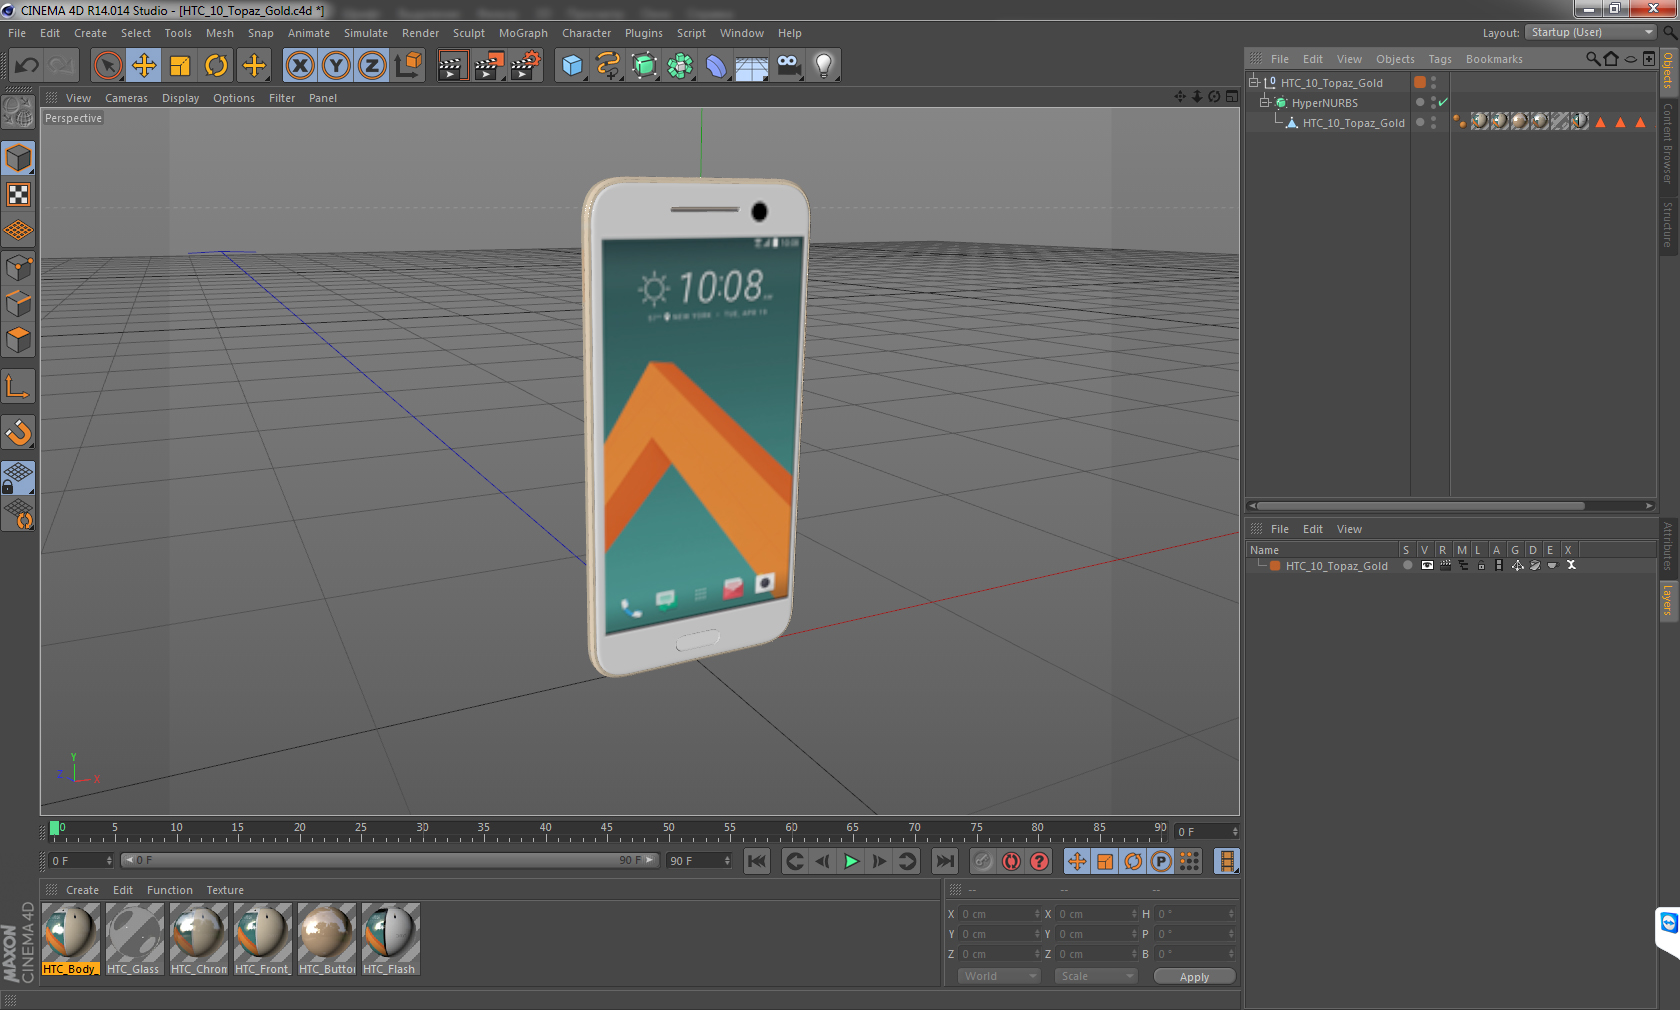Enable the Axis mode tool

[x=19, y=387]
